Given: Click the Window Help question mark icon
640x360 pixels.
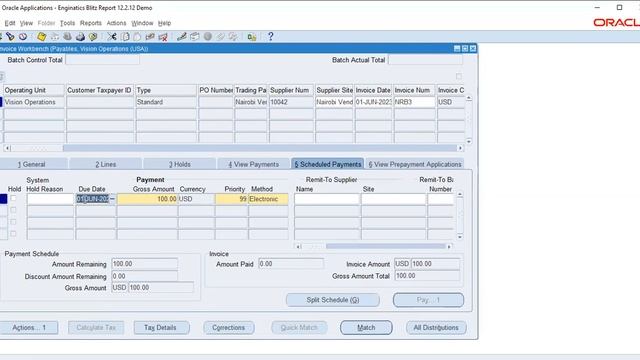Looking at the screenshot, I should coord(270,37).
